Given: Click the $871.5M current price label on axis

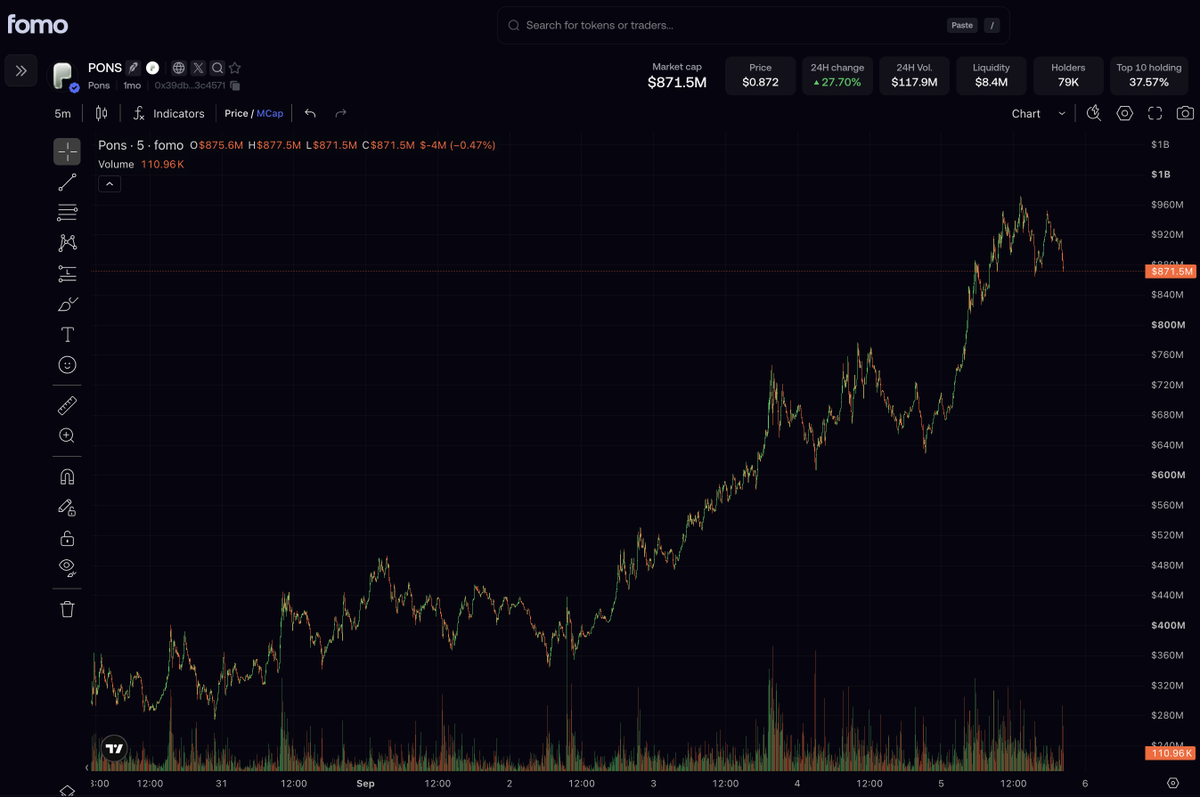Looking at the screenshot, I should click(1170, 271).
